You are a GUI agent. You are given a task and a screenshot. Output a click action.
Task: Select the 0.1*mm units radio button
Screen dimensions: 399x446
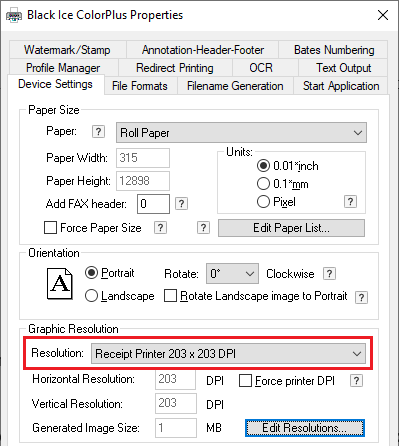click(263, 184)
